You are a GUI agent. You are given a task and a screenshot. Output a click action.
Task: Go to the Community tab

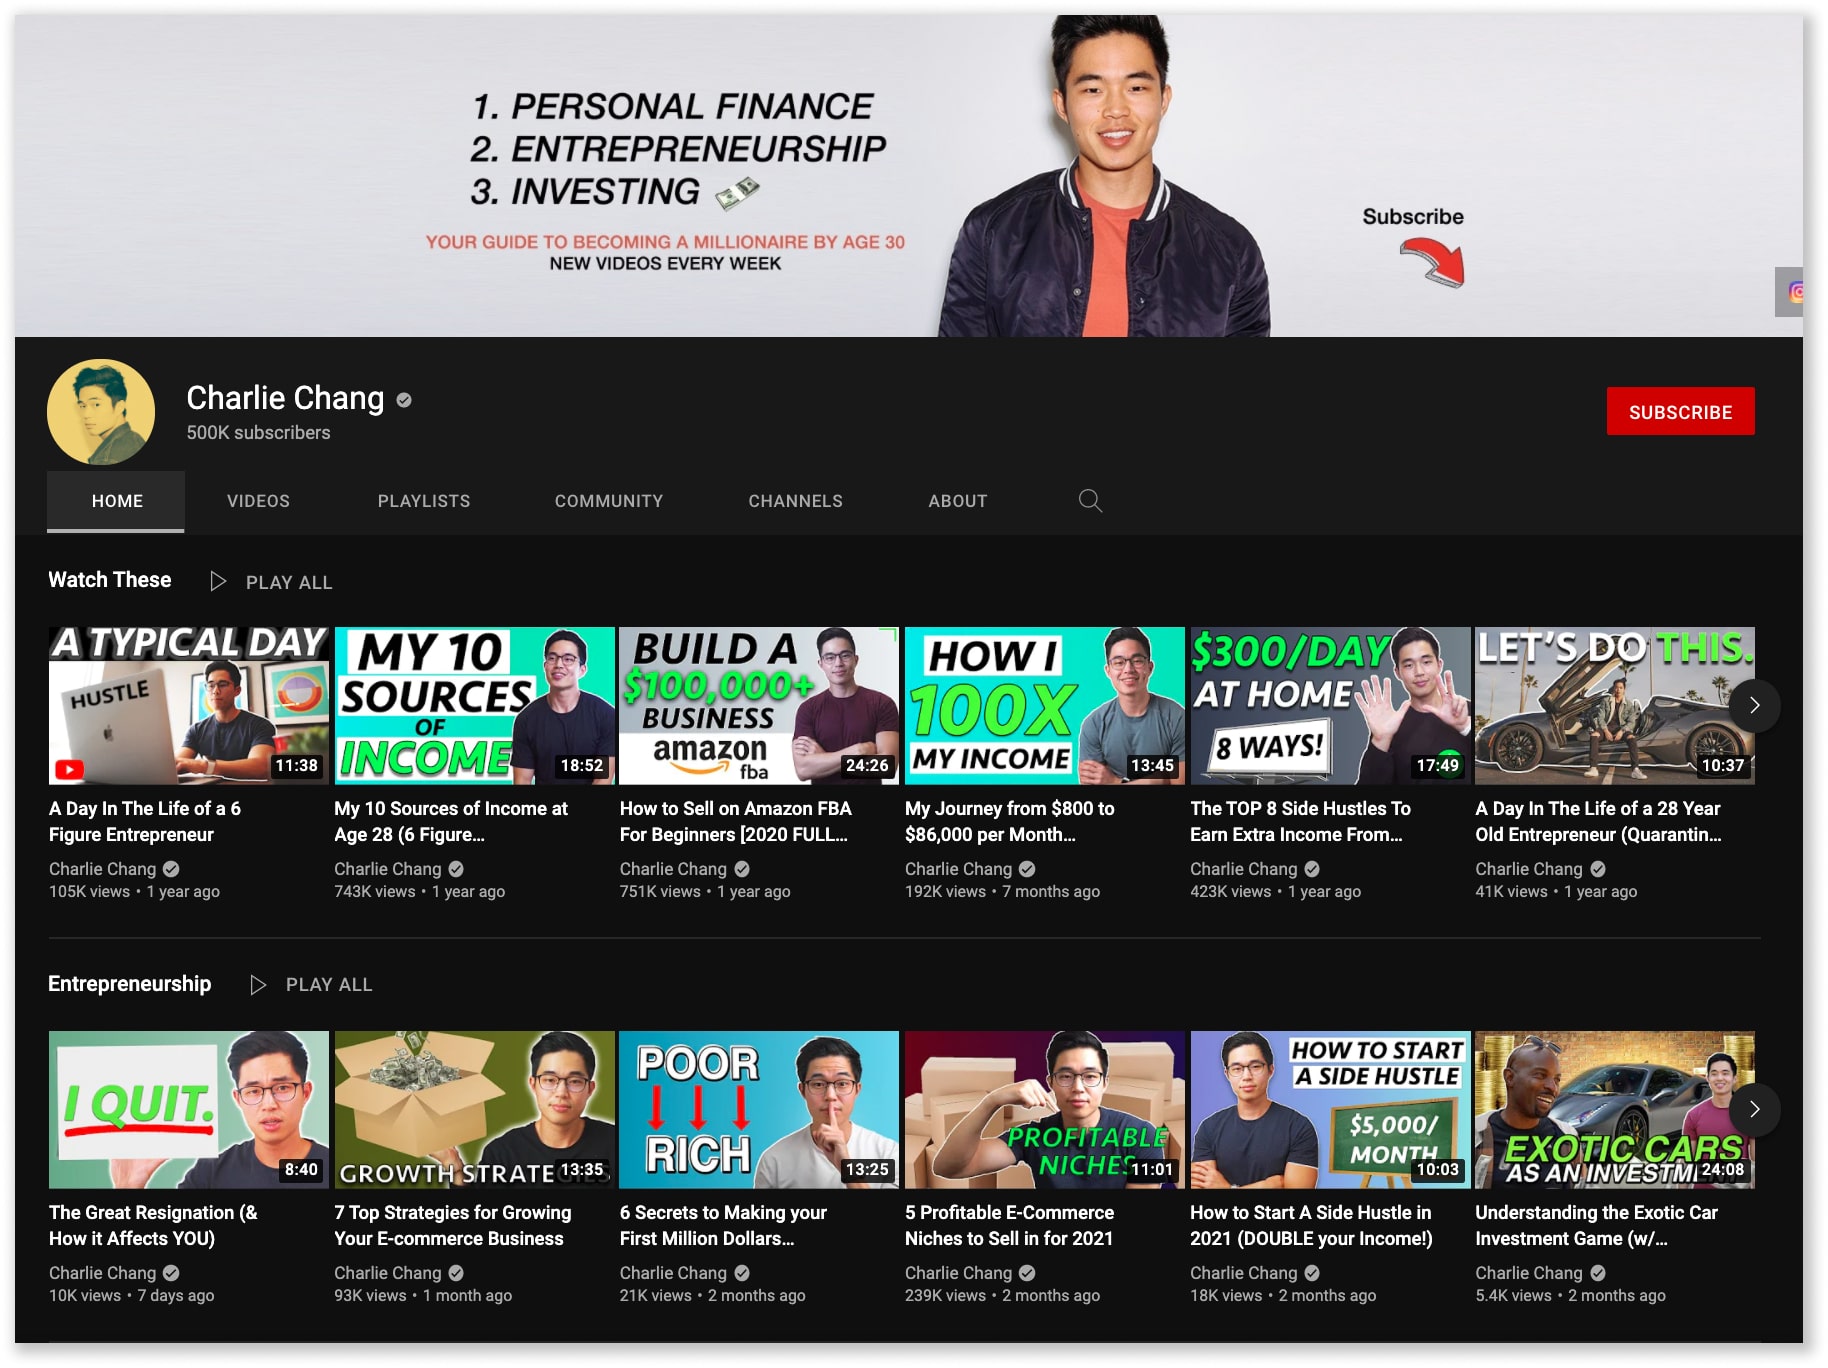coord(609,501)
